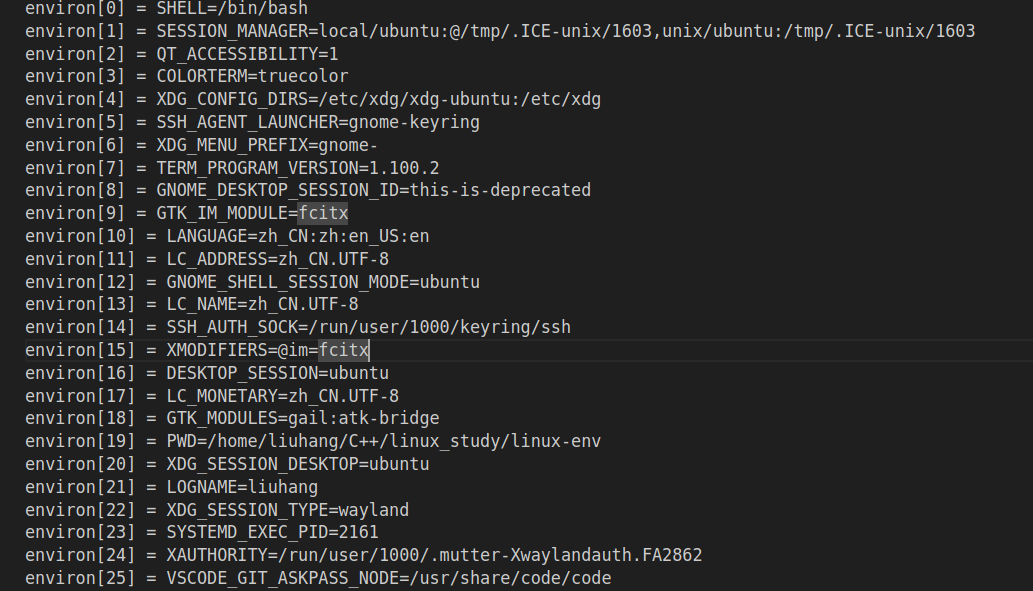Image resolution: width=1033 pixels, height=591 pixels.
Task: Click highlighted fcitx in GTK_IM_MODULE line
Action: [x=323, y=213]
